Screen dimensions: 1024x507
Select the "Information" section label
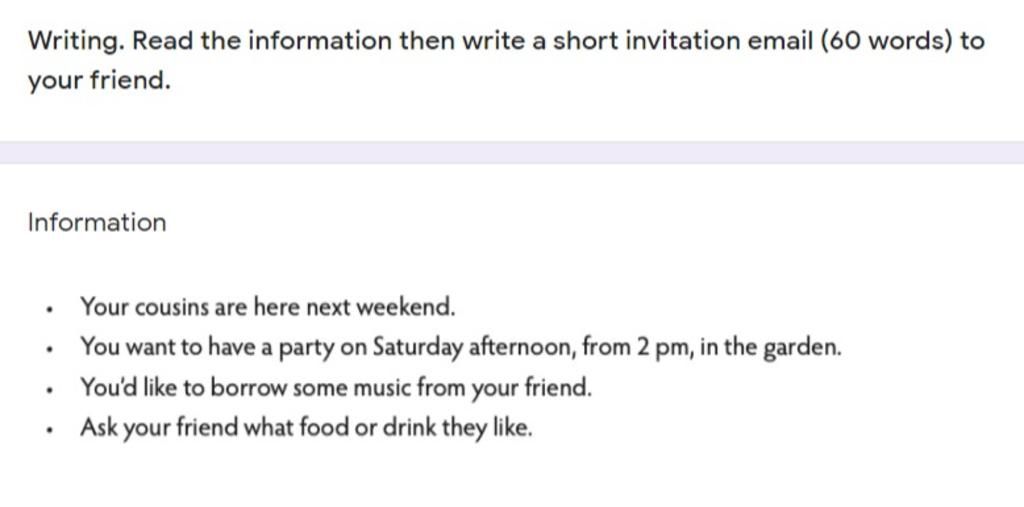click(x=97, y=223)
